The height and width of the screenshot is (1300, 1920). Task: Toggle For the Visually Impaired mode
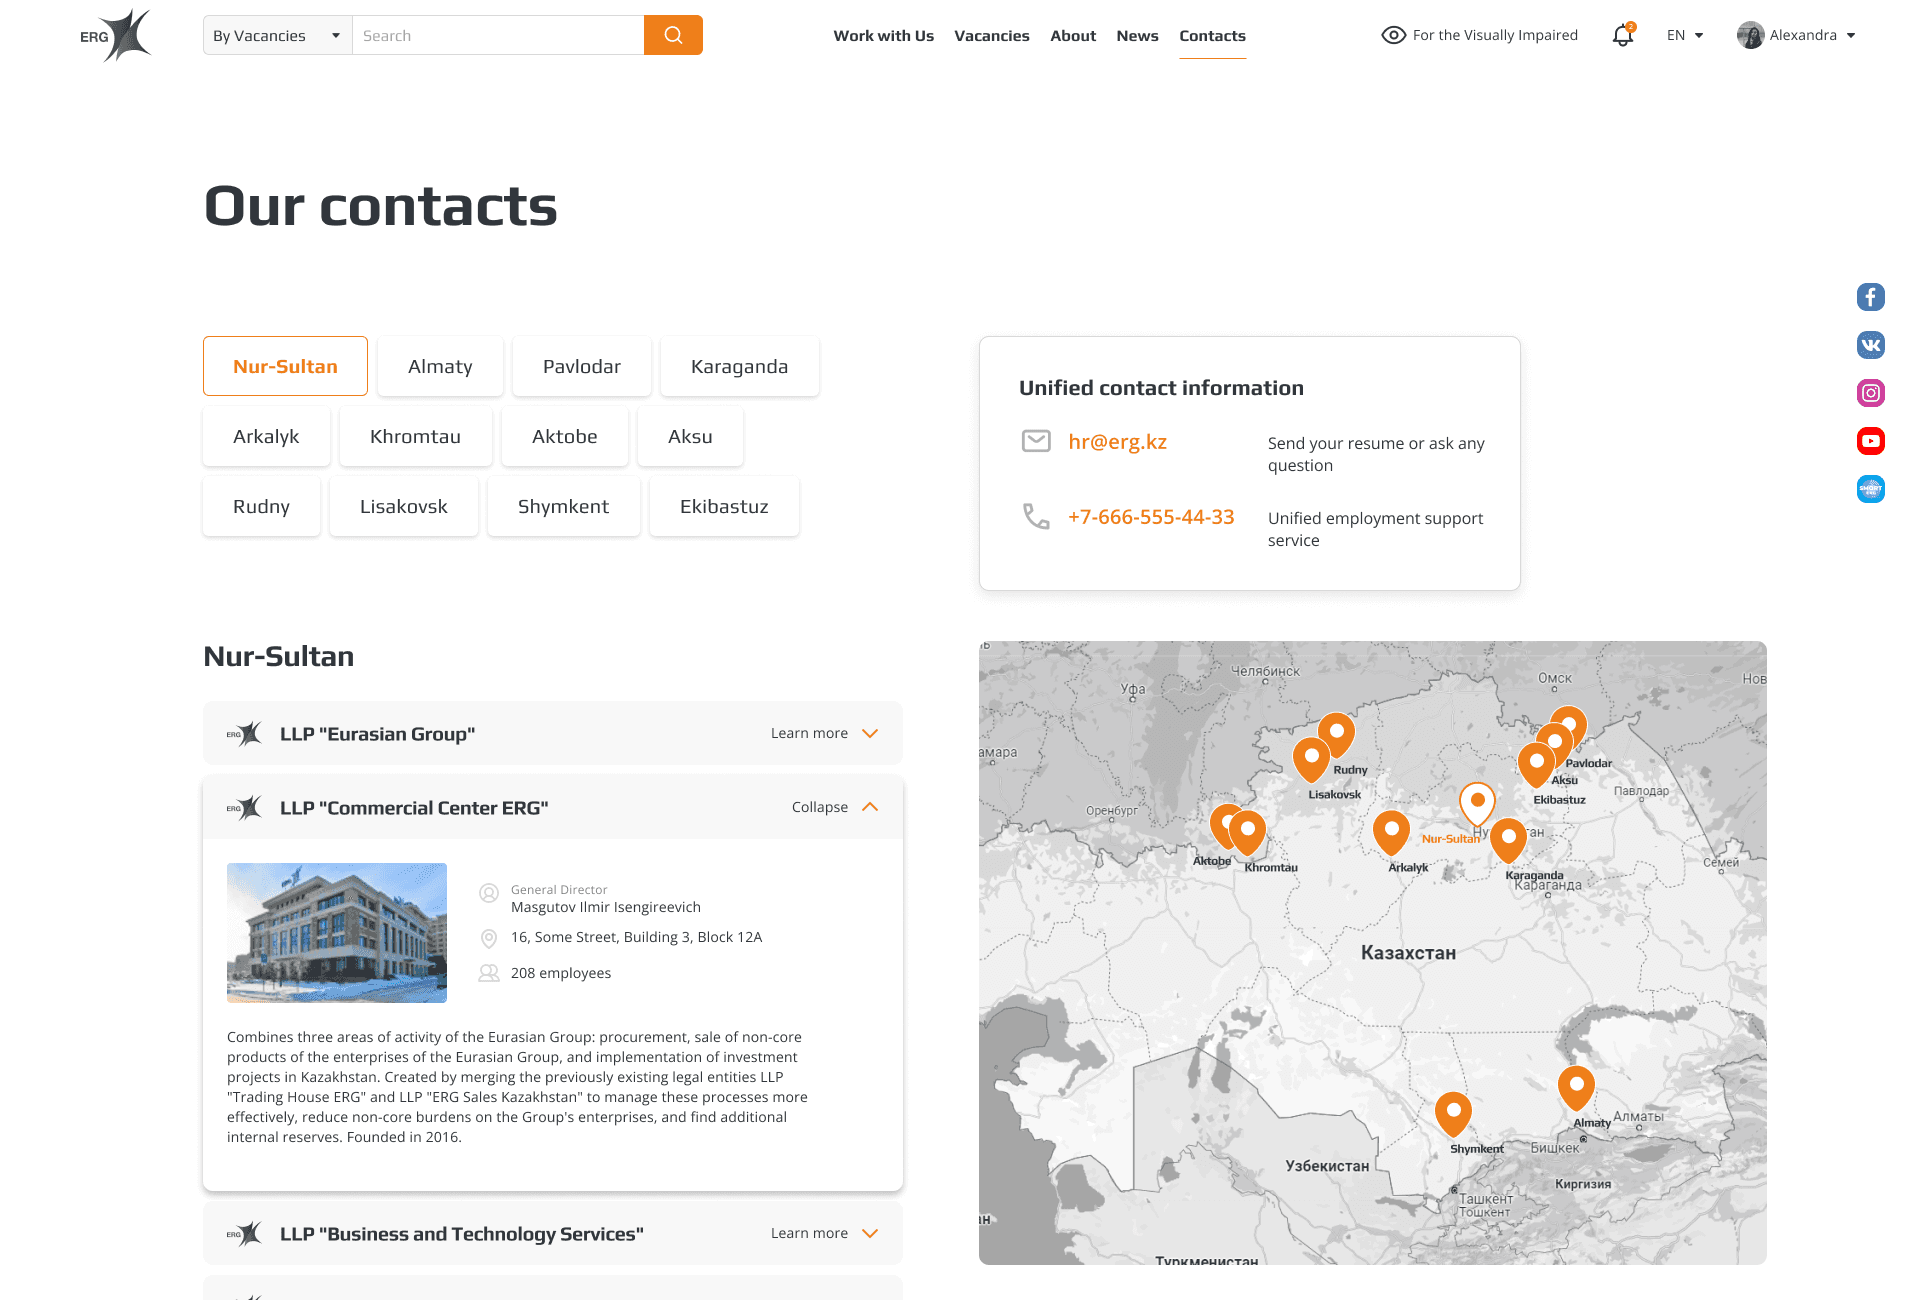coord(1479,35)
